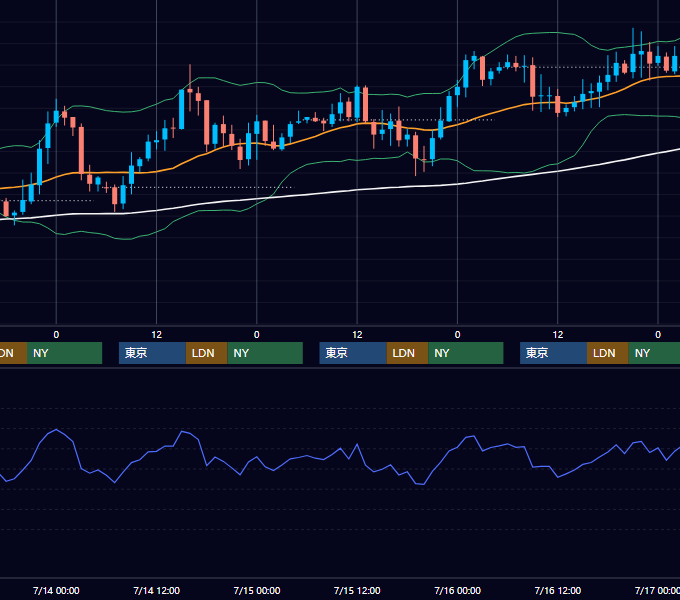Viewport: 680px width, 600px height.
Task: Select the 東京 session block before 7/15 12:00
Action: tap(353, 353)
